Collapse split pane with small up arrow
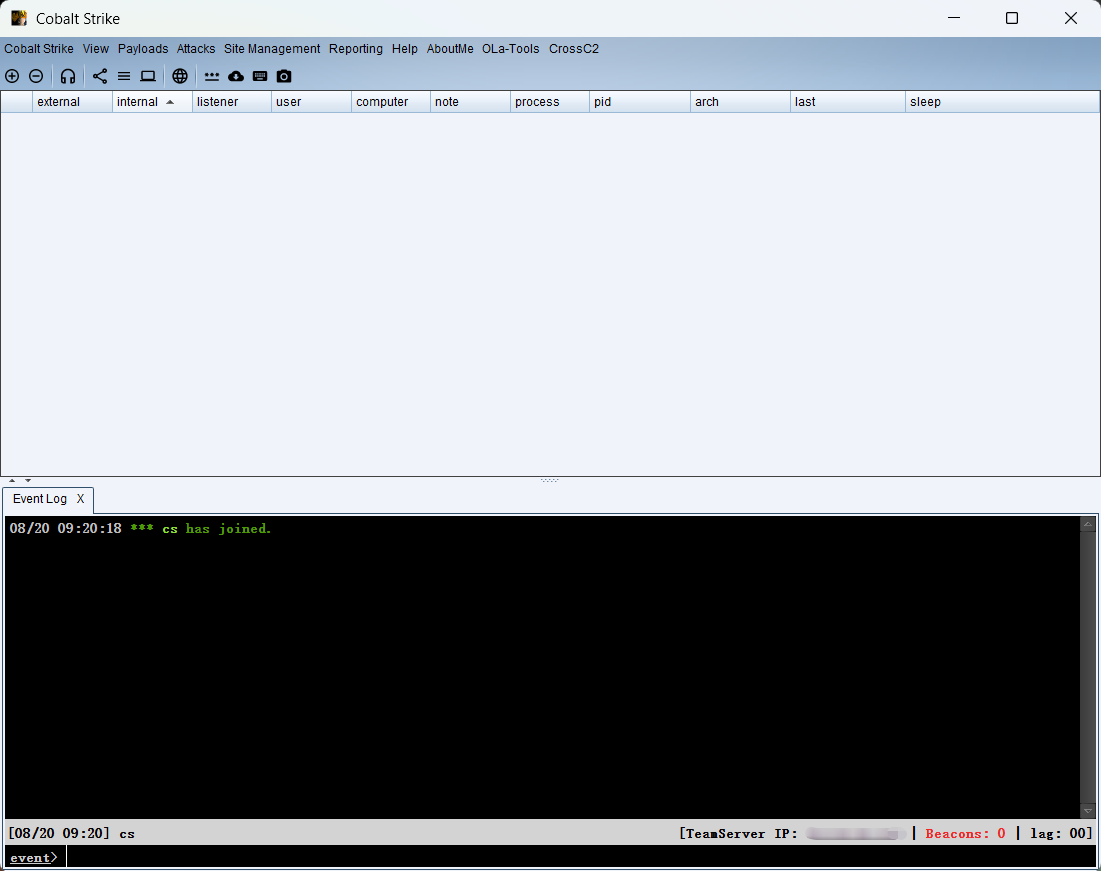The height and width of the screenshot is (871, 1101). point(12,480)
